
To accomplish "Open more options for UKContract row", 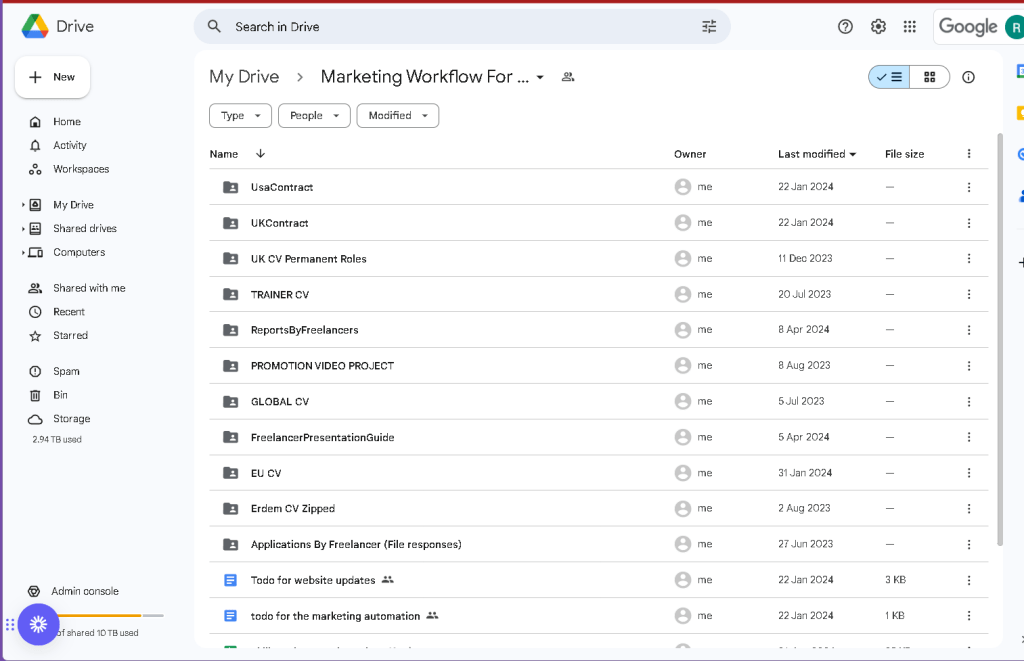I will [x=968, y=223].
